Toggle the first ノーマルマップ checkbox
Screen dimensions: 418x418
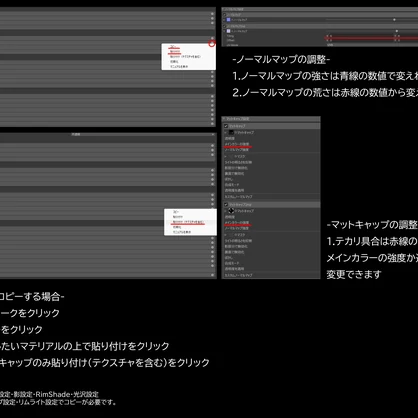[224, 15]
